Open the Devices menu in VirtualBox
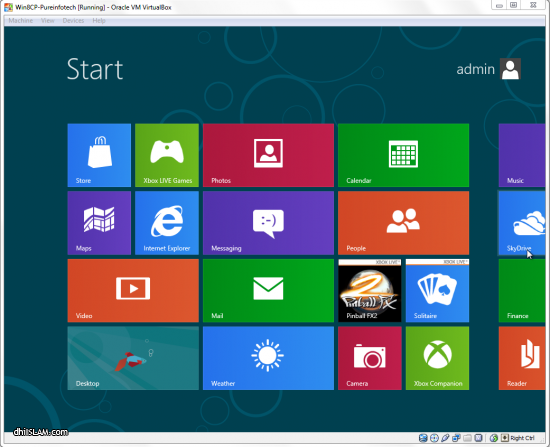 tap(73, 21)
